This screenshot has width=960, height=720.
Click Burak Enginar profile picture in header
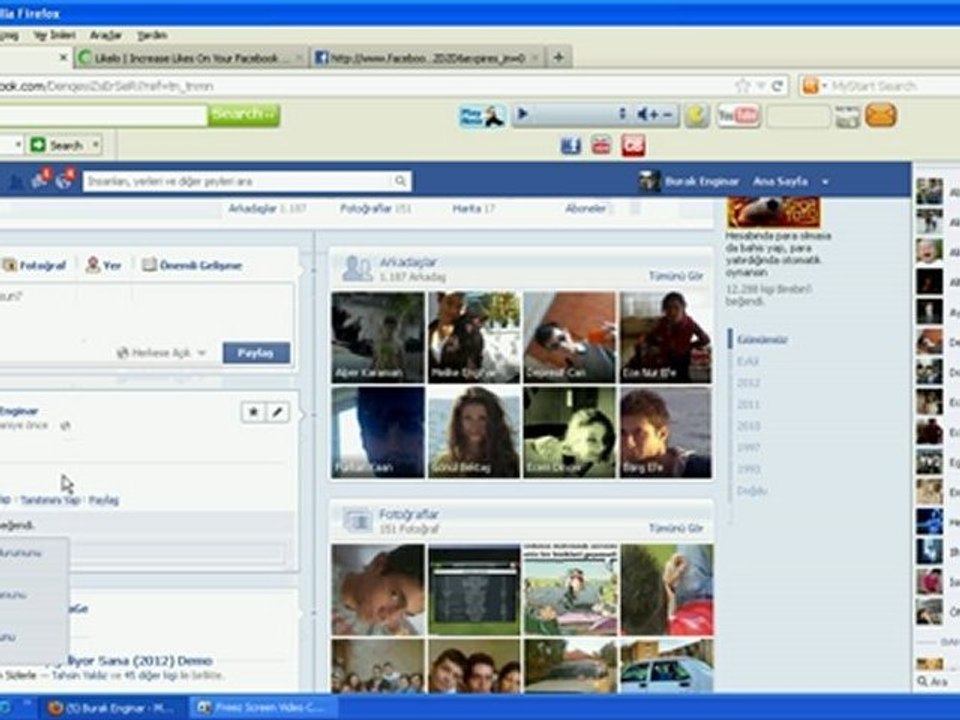coord(649,181)
